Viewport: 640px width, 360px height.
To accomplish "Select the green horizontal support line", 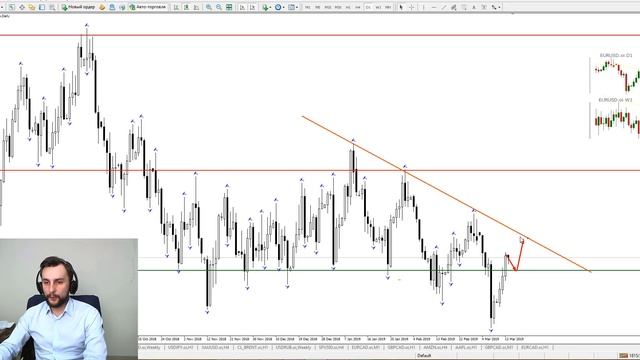I will tap(388, 270).
